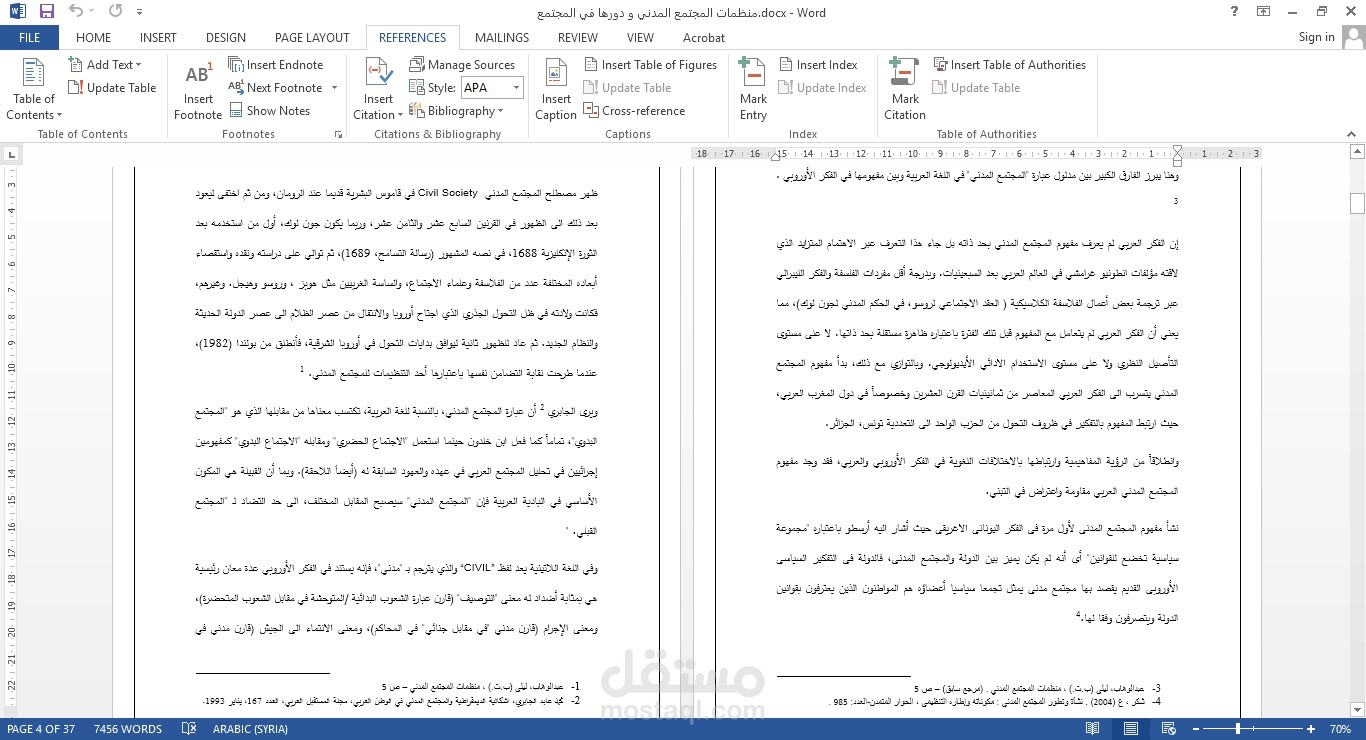Insert a footnote into the document
Image resolution: width=1366 pixels, height=740 pixels.
tap(197, 90)
